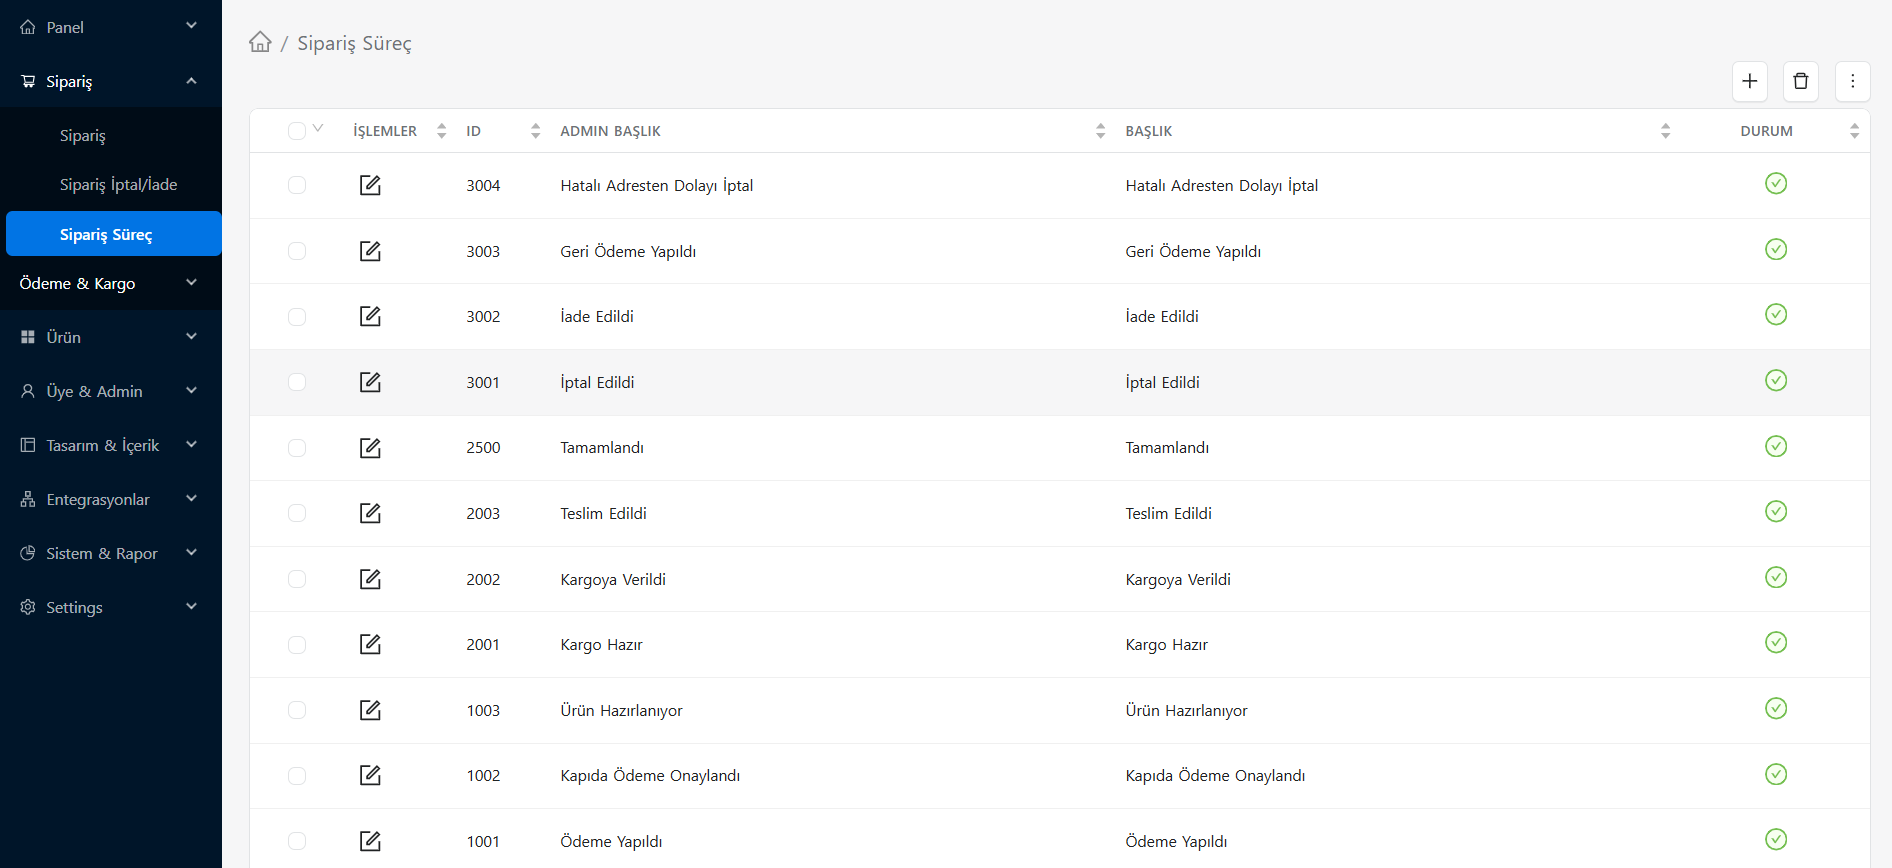The image size is (1892, 868).
Task: Expand the Entegrasyonlar menu
Action: (110, 499)
